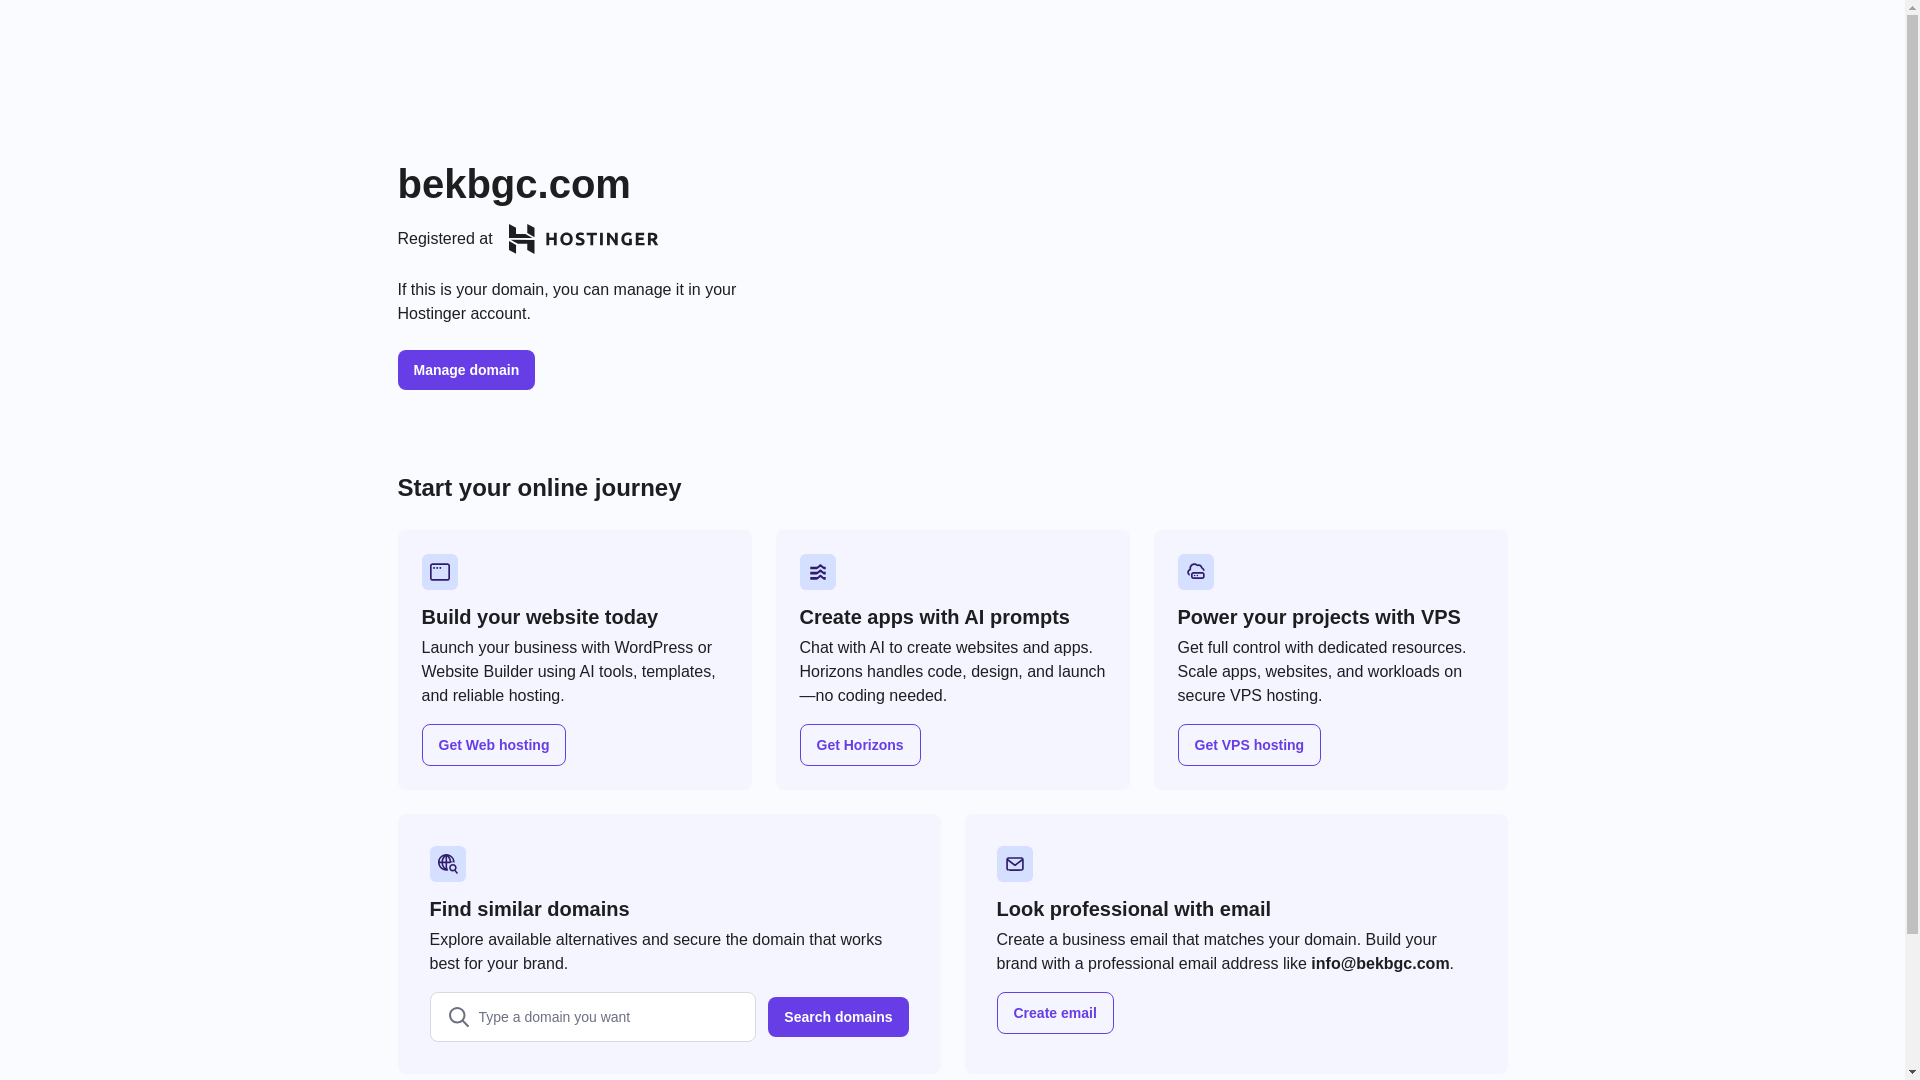
Task: Open the Get Horizons offer
Action: coord(859,745)
